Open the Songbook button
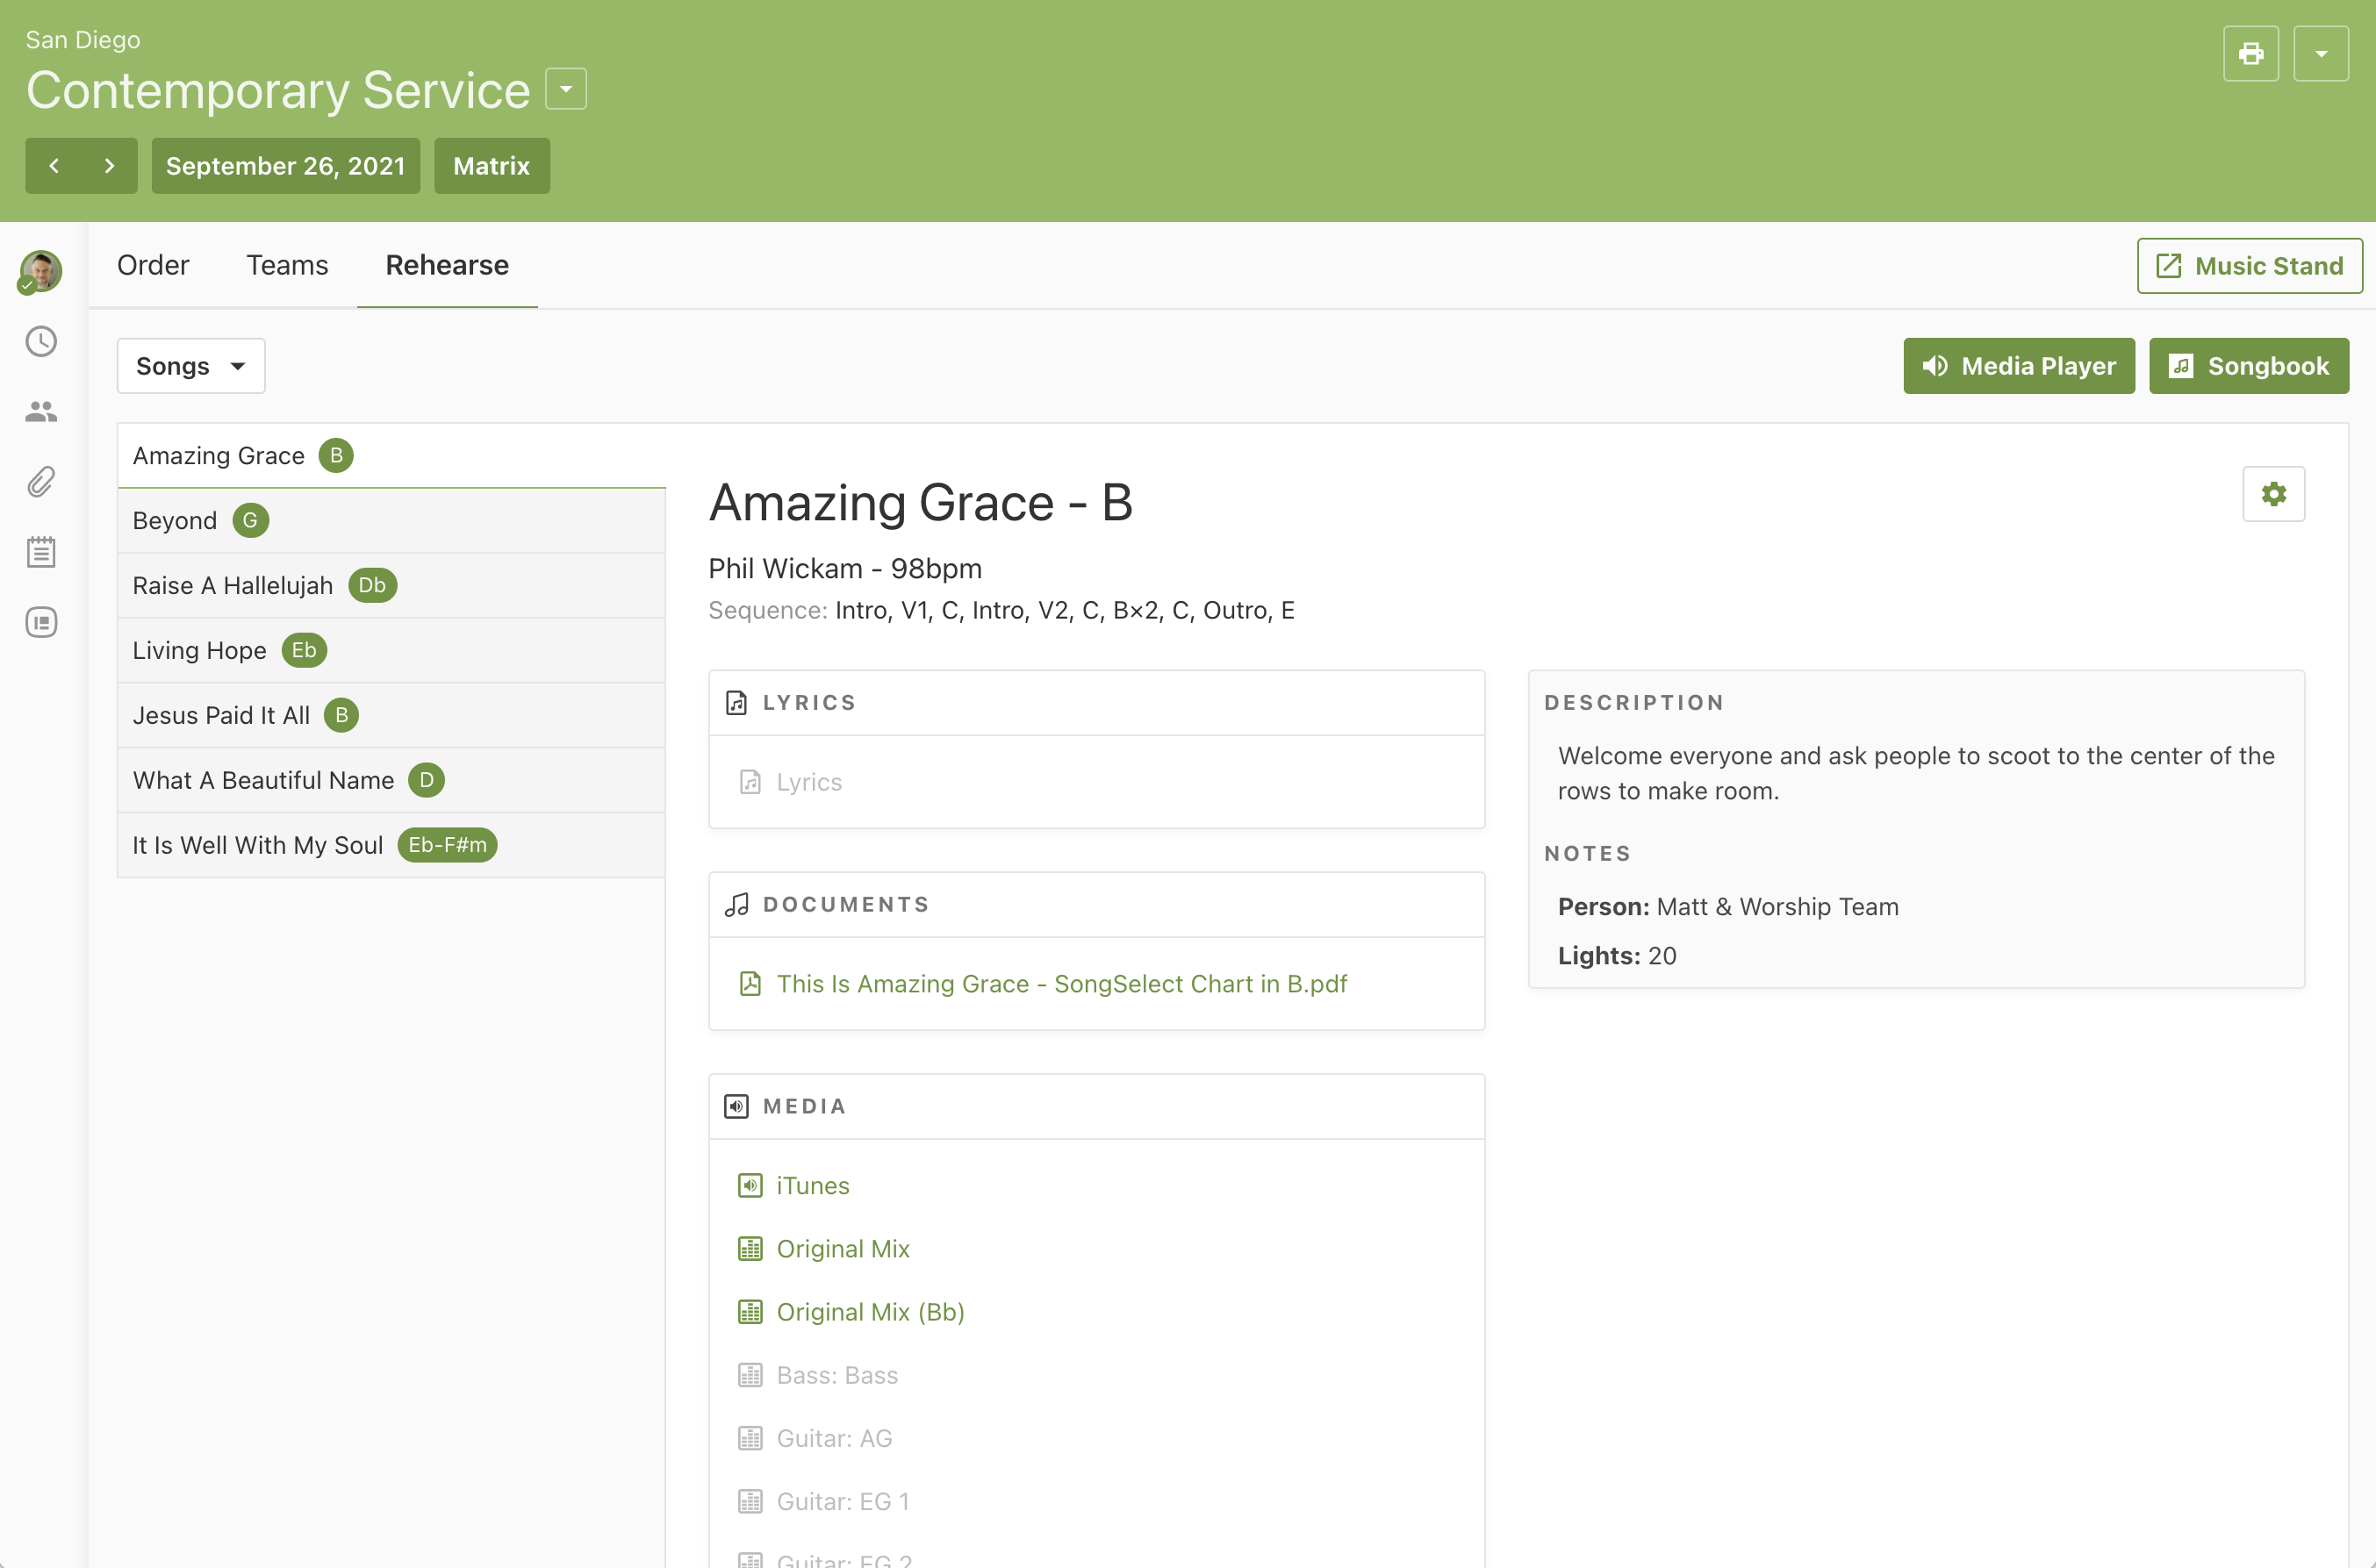Screen dimensions: 2376x1568 [2248, 366]
